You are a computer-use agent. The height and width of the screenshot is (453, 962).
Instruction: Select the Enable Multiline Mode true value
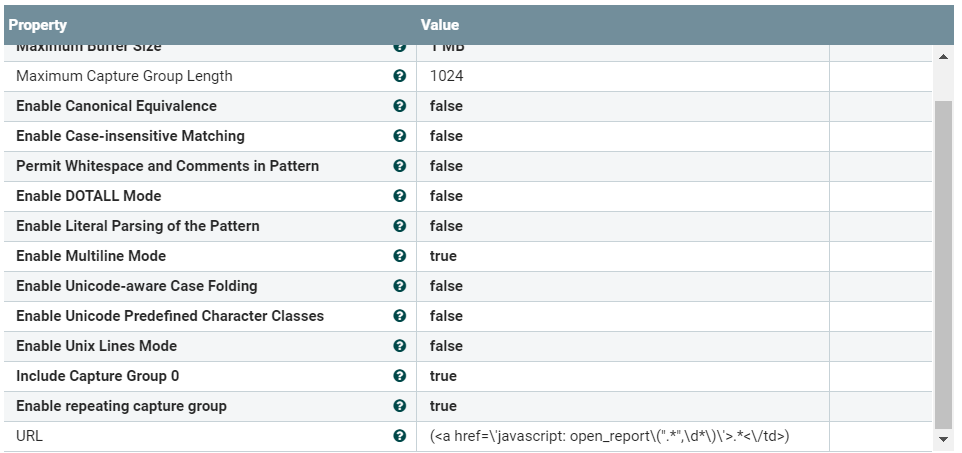[443, 256]
